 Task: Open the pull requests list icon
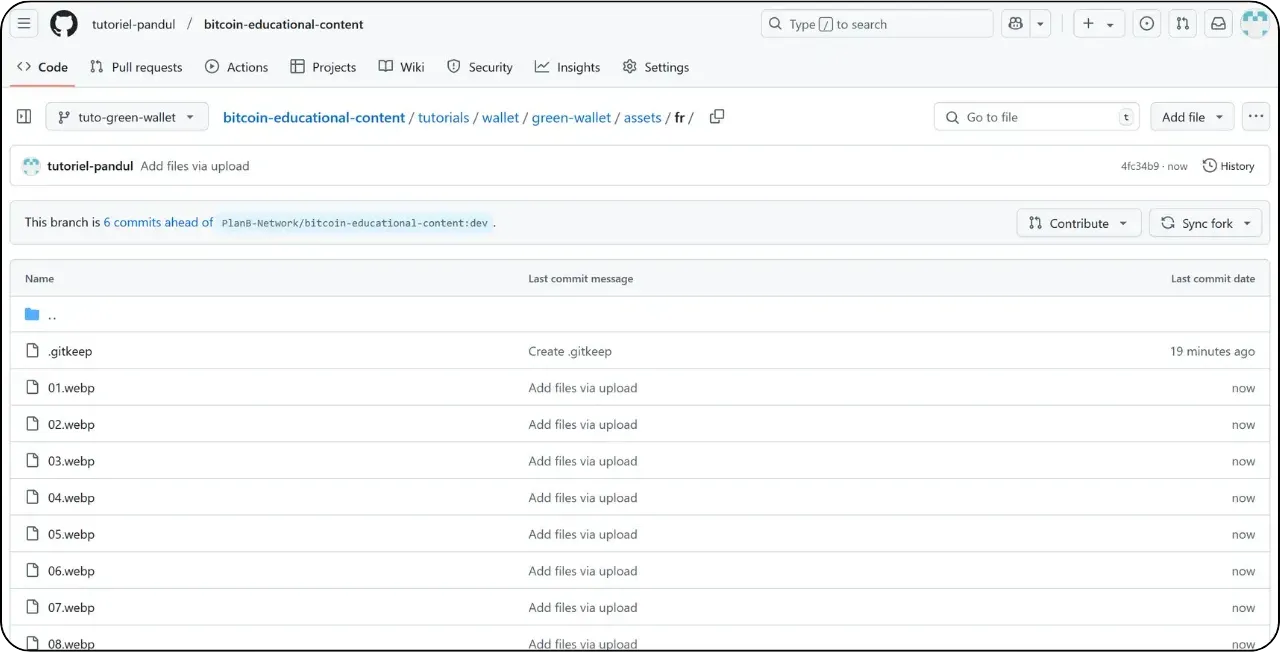(x=1182, y=23)
